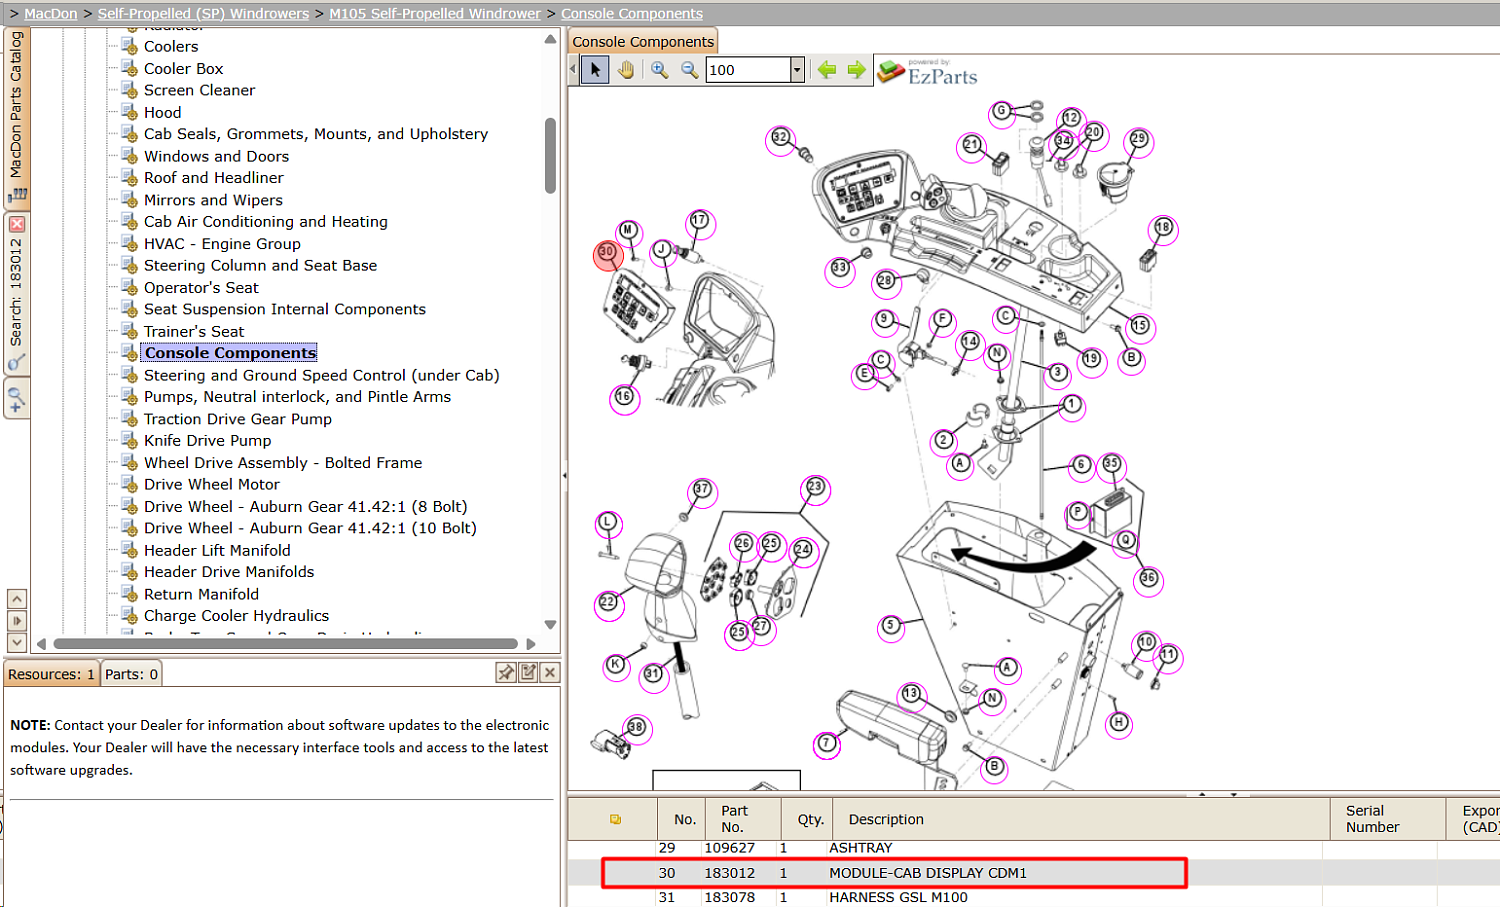Open Self-Propelled (SP) Windrowers breadcrumb link
Image resolution: width=1500 pixels, height=907 pixels.
point(203,14)
